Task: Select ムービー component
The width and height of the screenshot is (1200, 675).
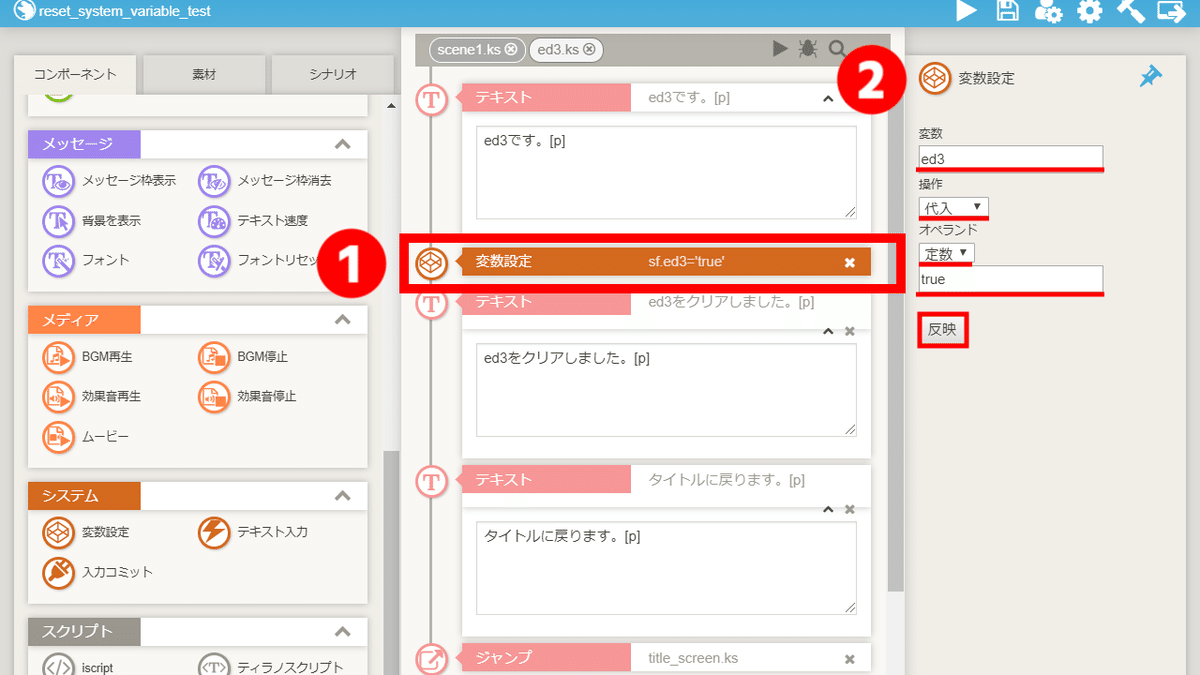Action: pyautogui.click(x=86, y=436)
